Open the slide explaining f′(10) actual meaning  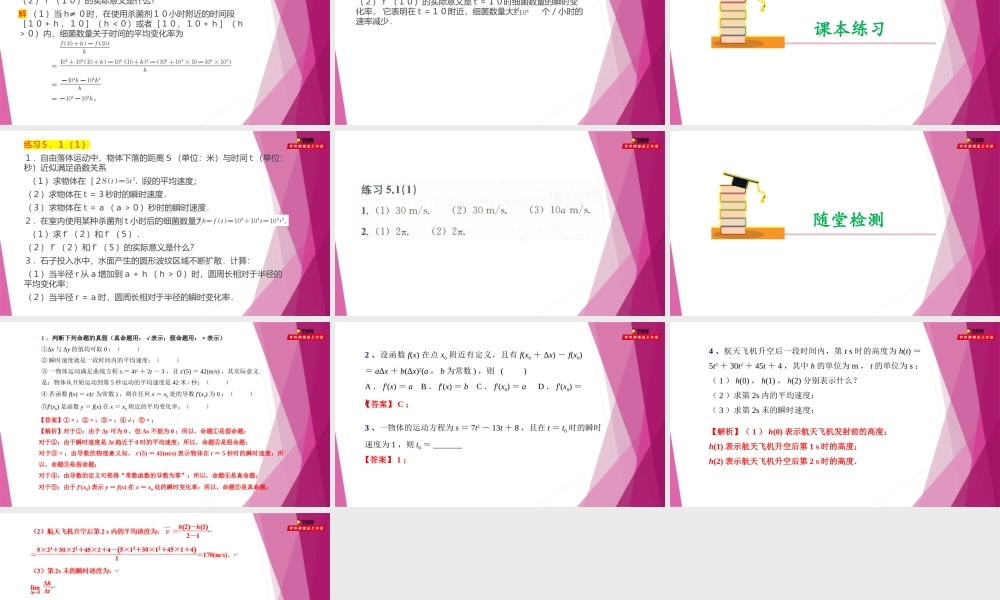click(500, 60)
